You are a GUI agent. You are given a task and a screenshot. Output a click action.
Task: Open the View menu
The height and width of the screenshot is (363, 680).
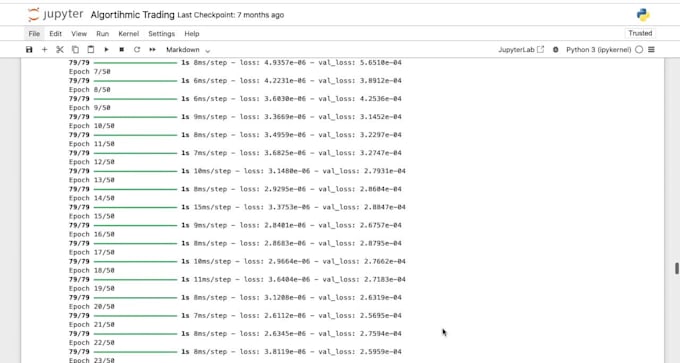pyautogui.click(x=79, y=33)
